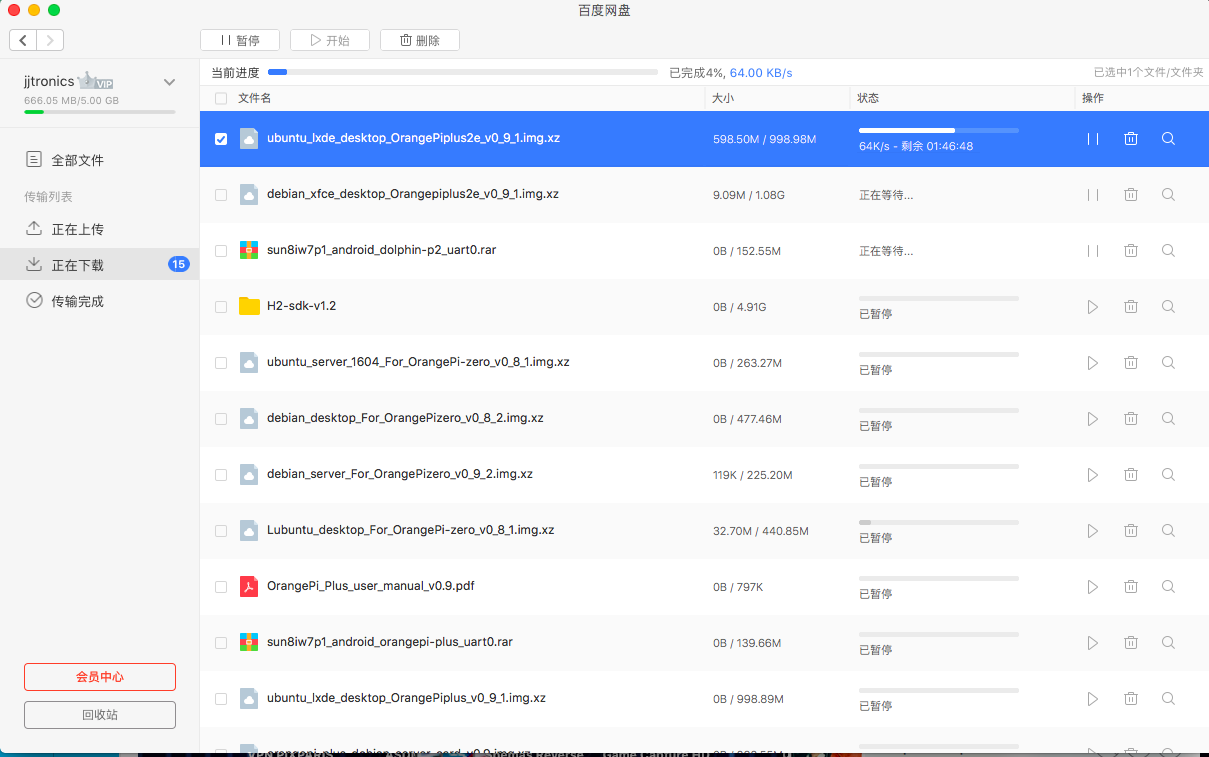Expand the jjtronics account dropdown
Image resolution: width=1209 pixels, height=757 pixels.
coord(169,82)
